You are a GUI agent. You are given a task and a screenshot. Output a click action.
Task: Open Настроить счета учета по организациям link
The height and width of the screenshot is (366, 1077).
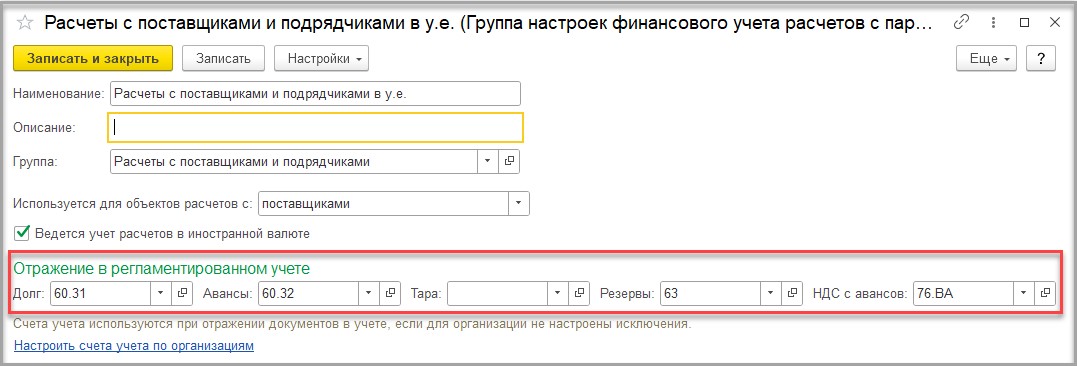pyautogui.click(x=134, y=345)
